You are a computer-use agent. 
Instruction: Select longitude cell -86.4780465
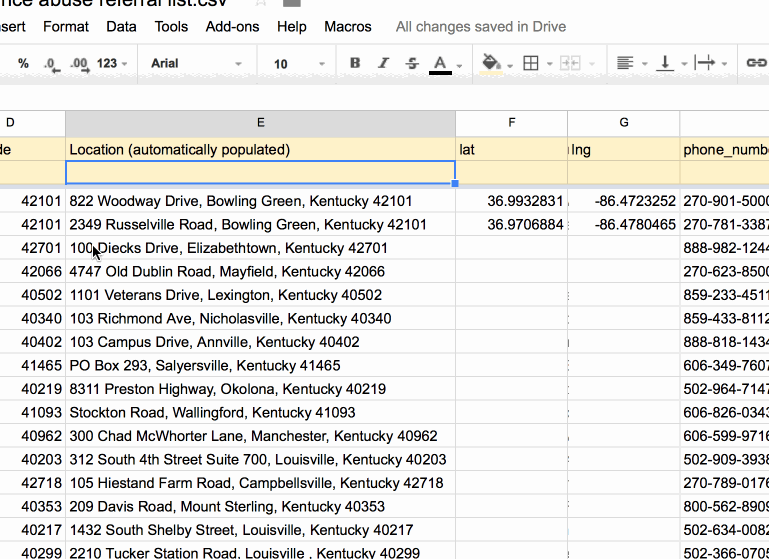(624, 225)
